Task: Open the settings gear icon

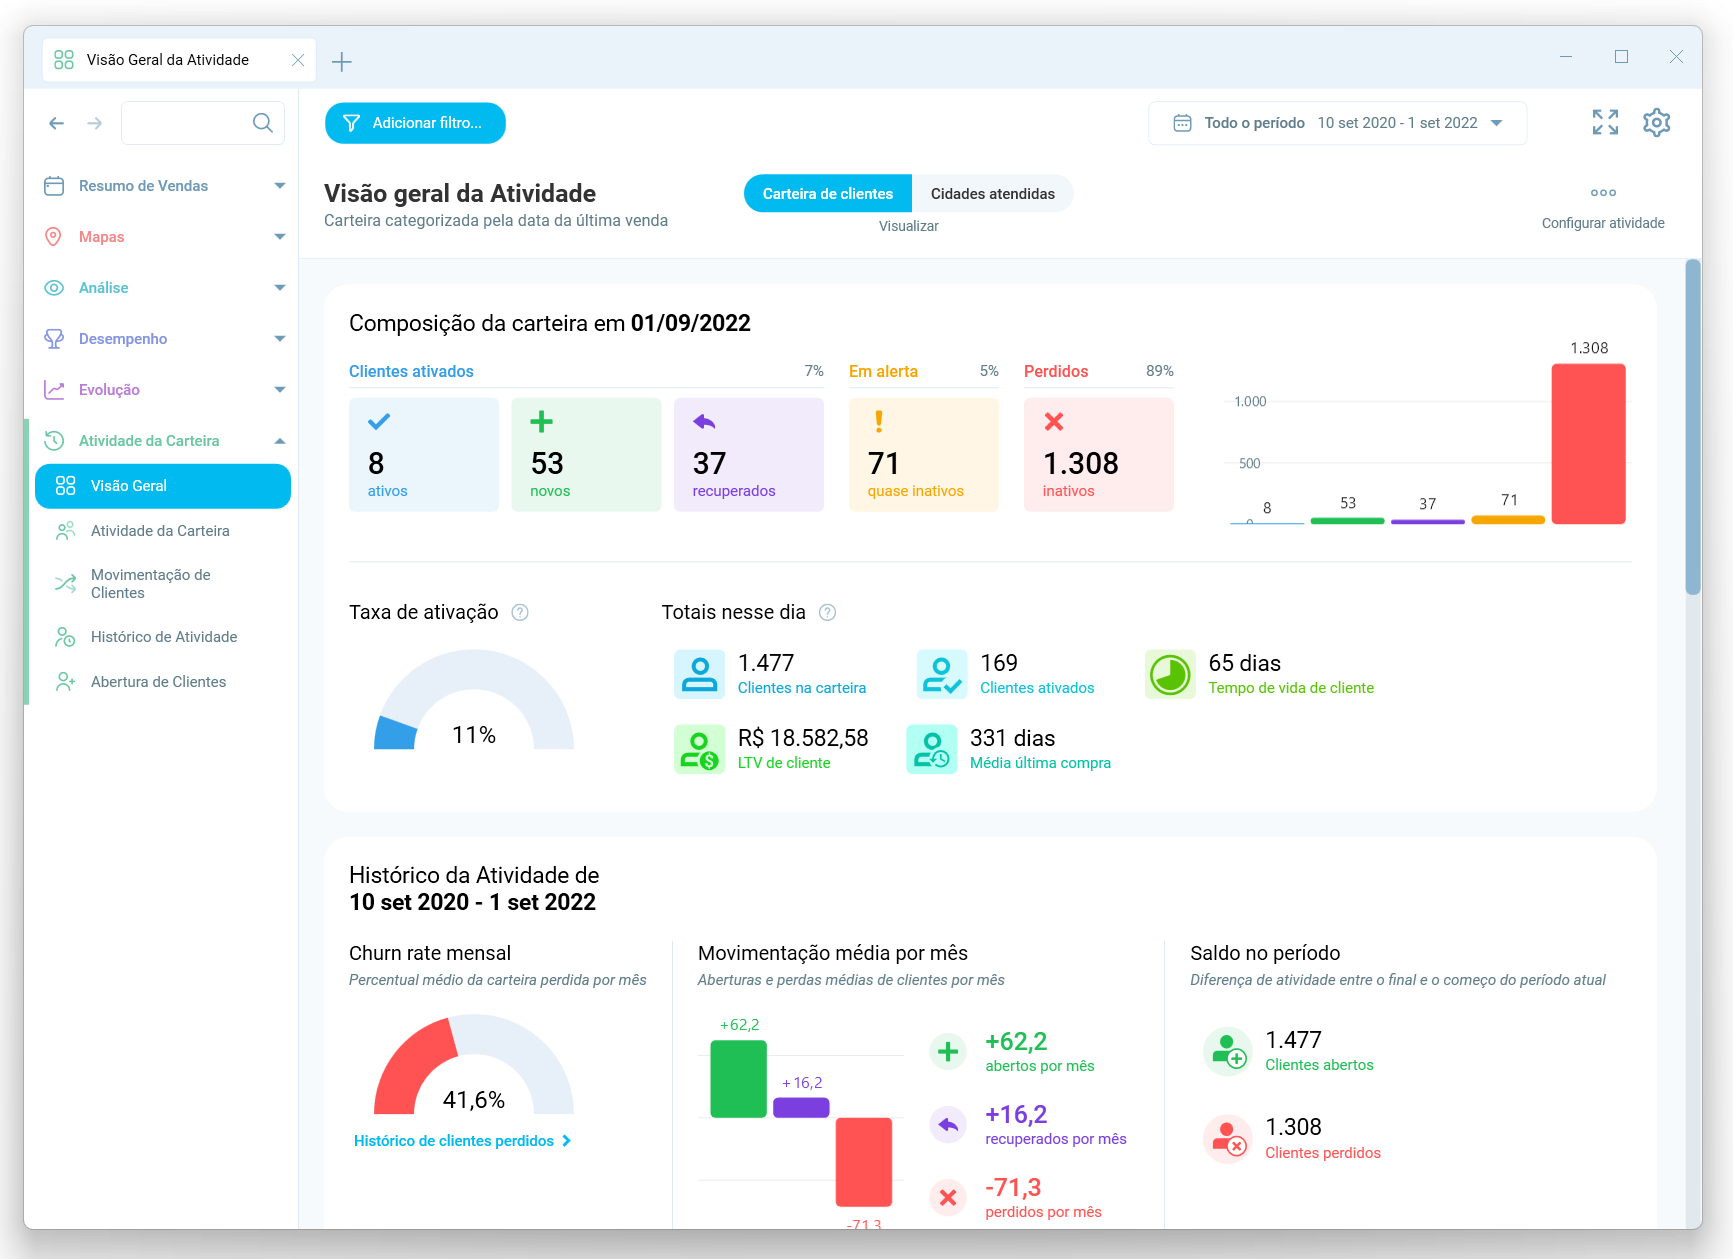Action: (1657, 122)
